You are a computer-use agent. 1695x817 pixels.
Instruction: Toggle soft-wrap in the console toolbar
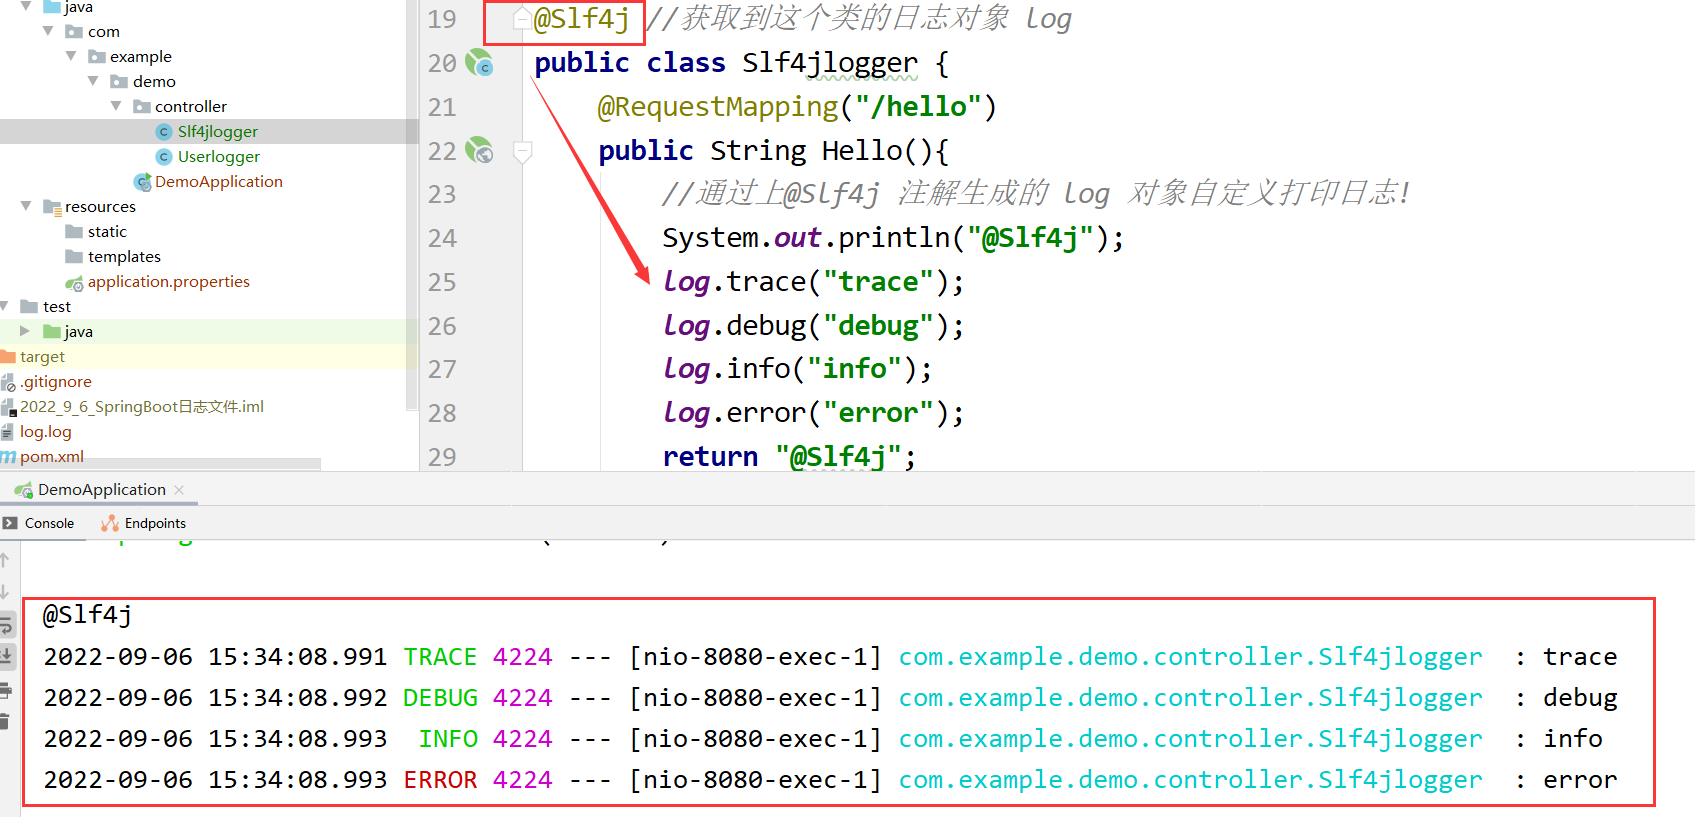(6, 626)
